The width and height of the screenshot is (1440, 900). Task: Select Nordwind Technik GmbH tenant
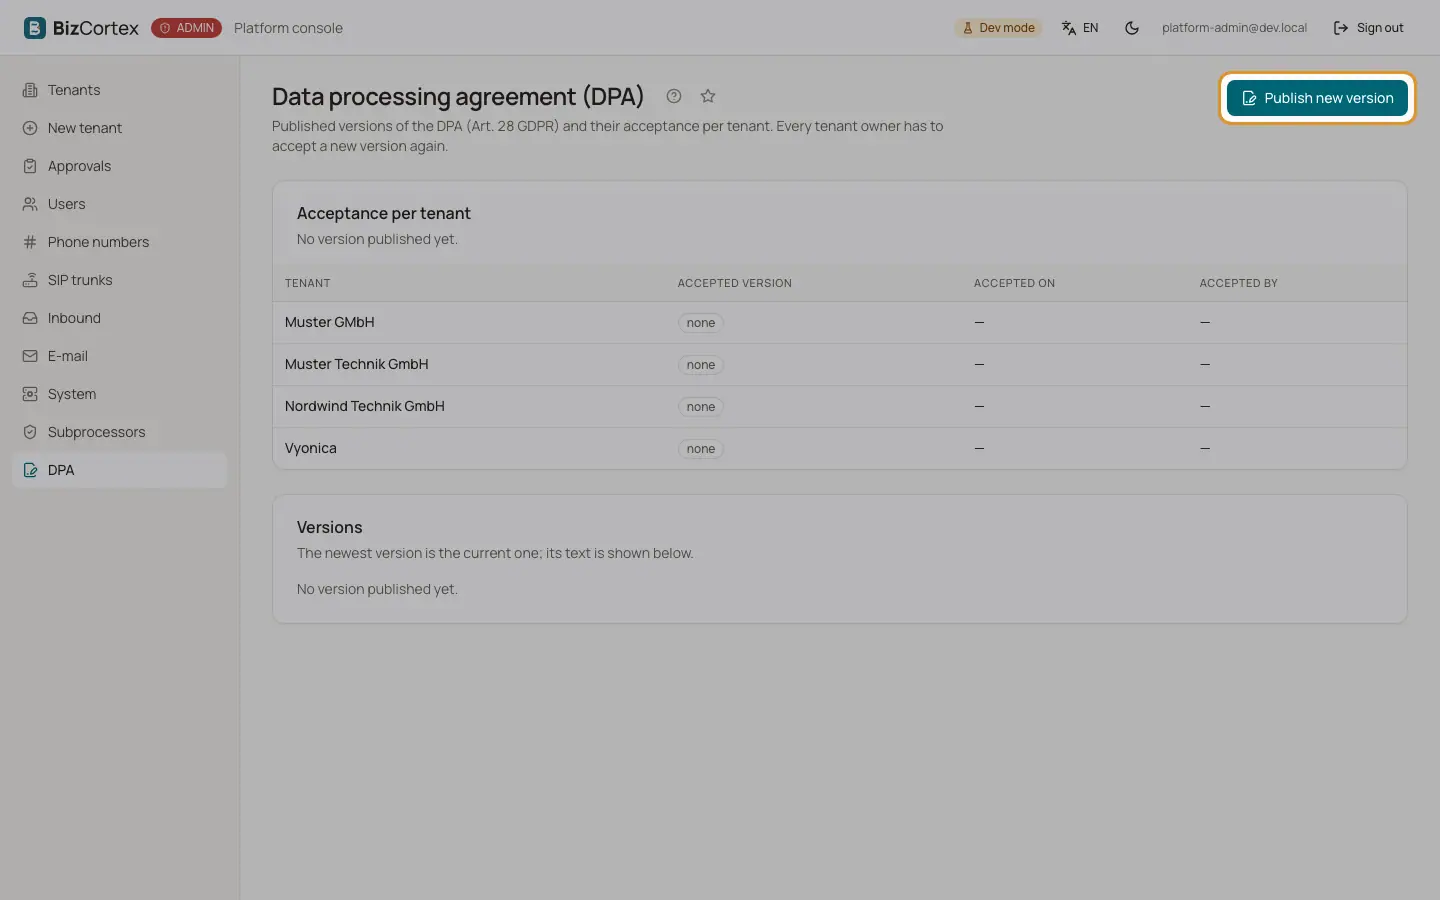[840, 406]
